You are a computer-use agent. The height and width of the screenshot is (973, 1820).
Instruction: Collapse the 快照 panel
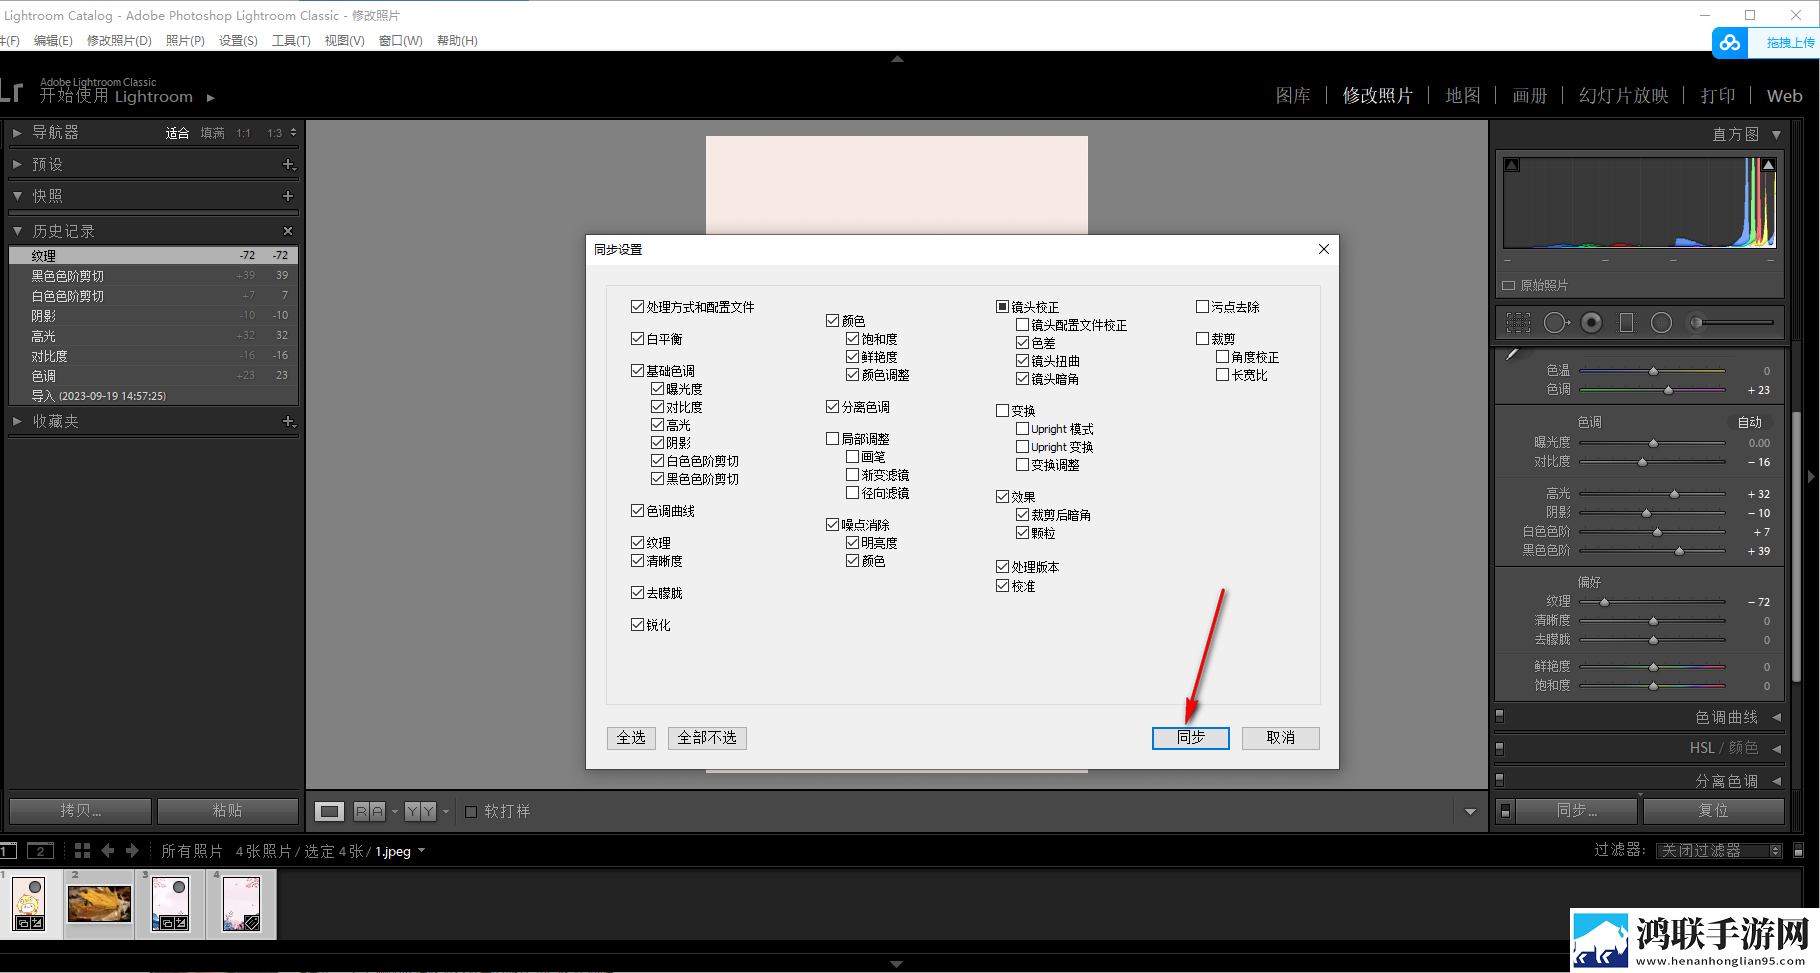click(x=17, y=196)
